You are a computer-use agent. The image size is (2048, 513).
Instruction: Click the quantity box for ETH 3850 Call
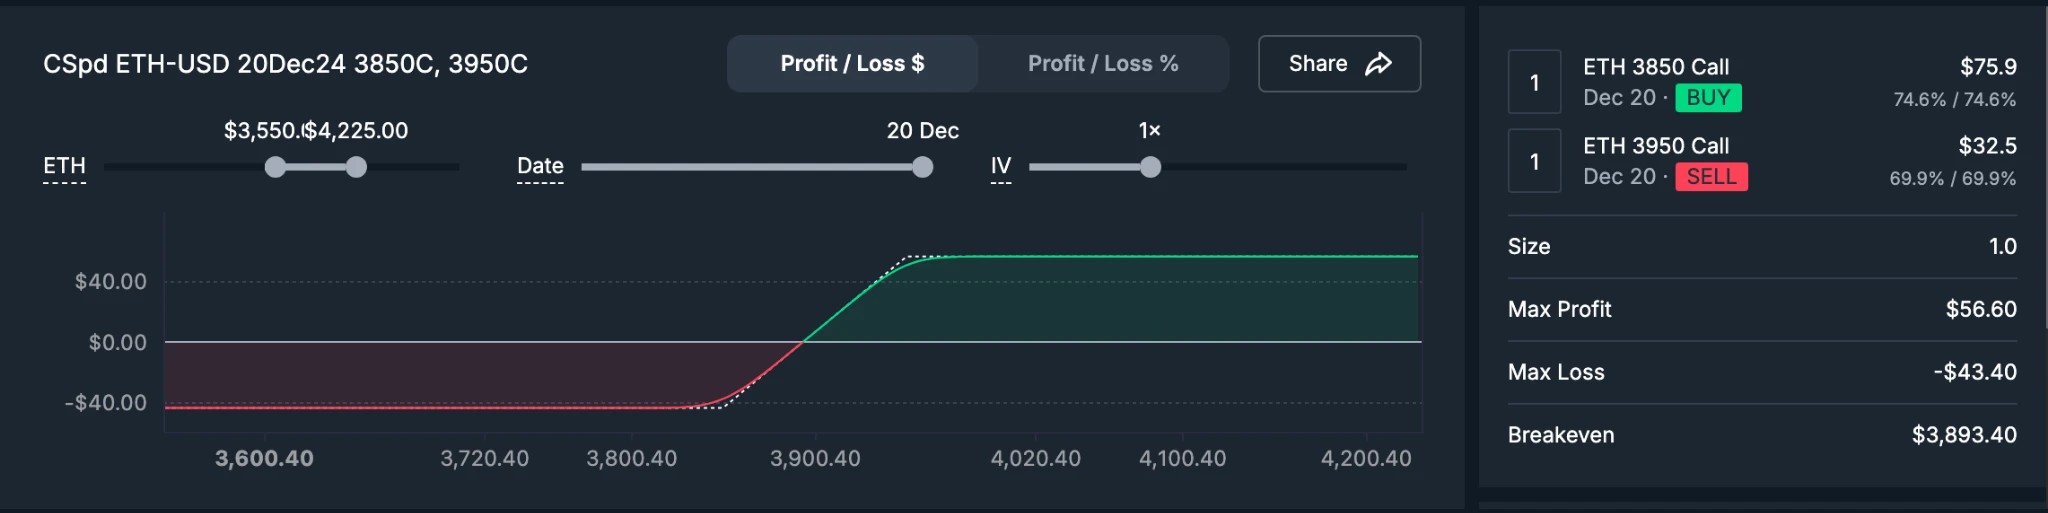point(1534,82)
